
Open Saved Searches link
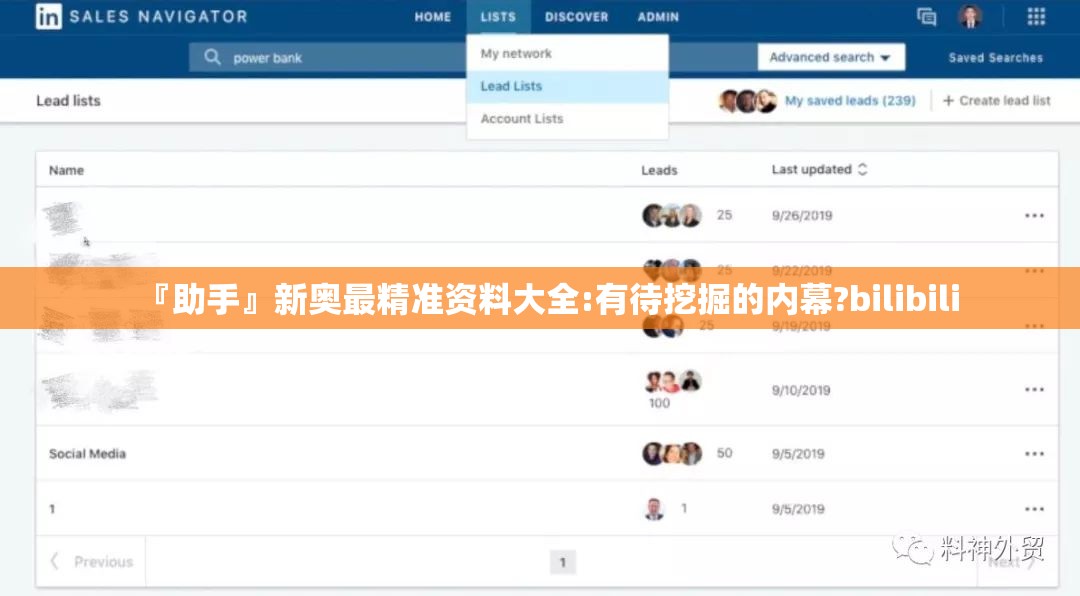(995, 58)
